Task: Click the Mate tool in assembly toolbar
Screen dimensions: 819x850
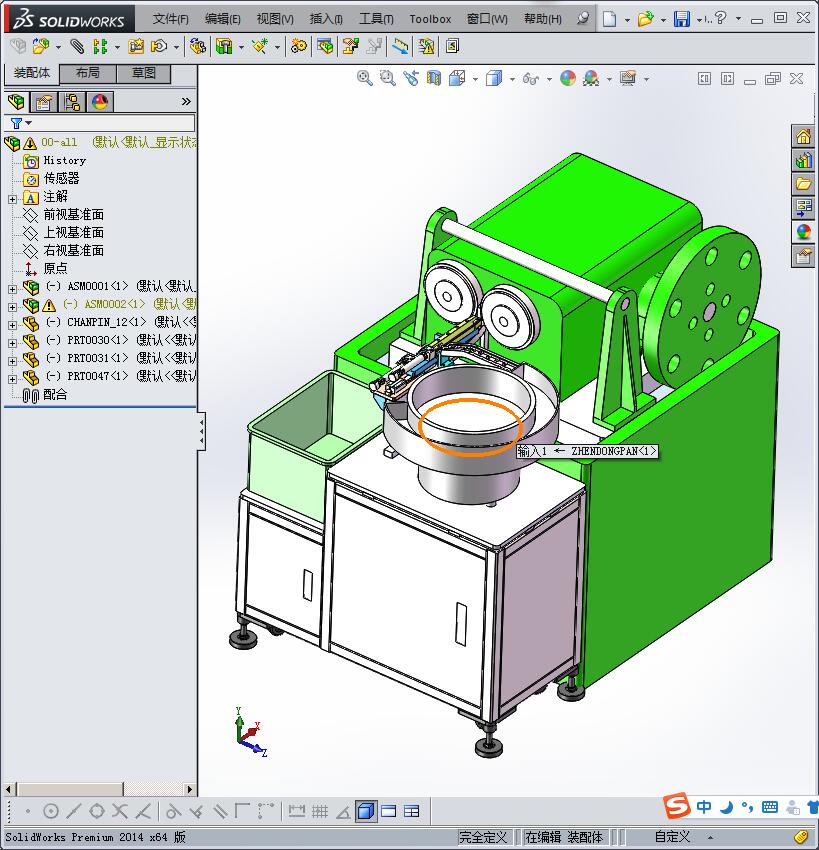Action: coord(76,46)
